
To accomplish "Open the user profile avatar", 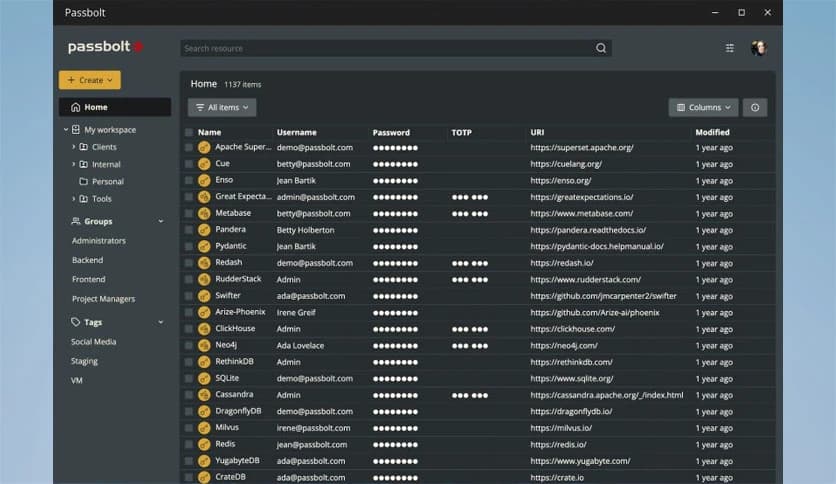I will pyautogui.click(x=758, y=48).
